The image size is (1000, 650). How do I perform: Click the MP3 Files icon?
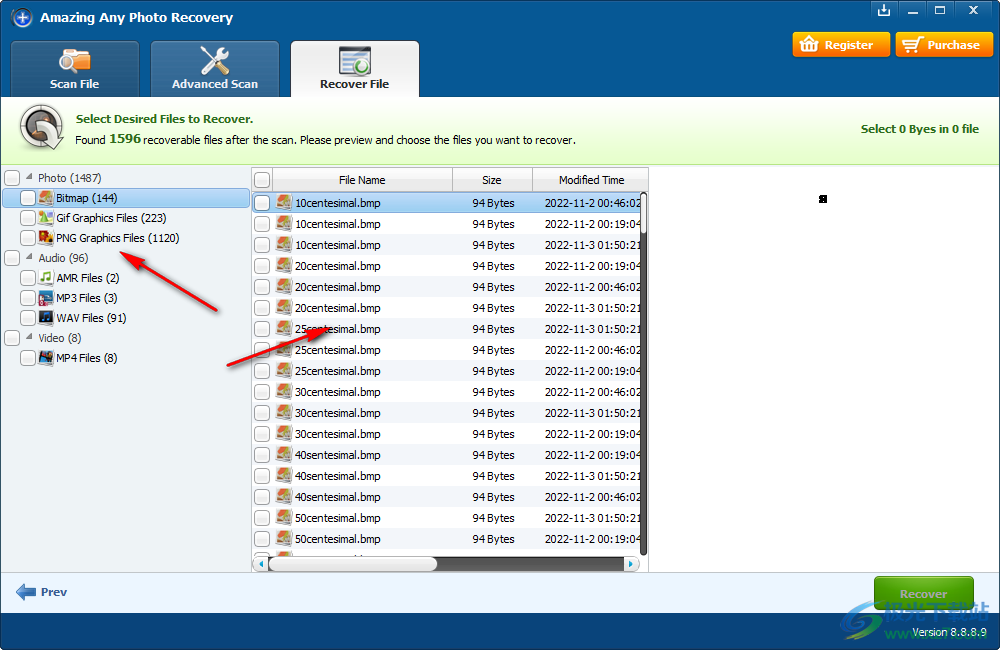tap(46, 298)
